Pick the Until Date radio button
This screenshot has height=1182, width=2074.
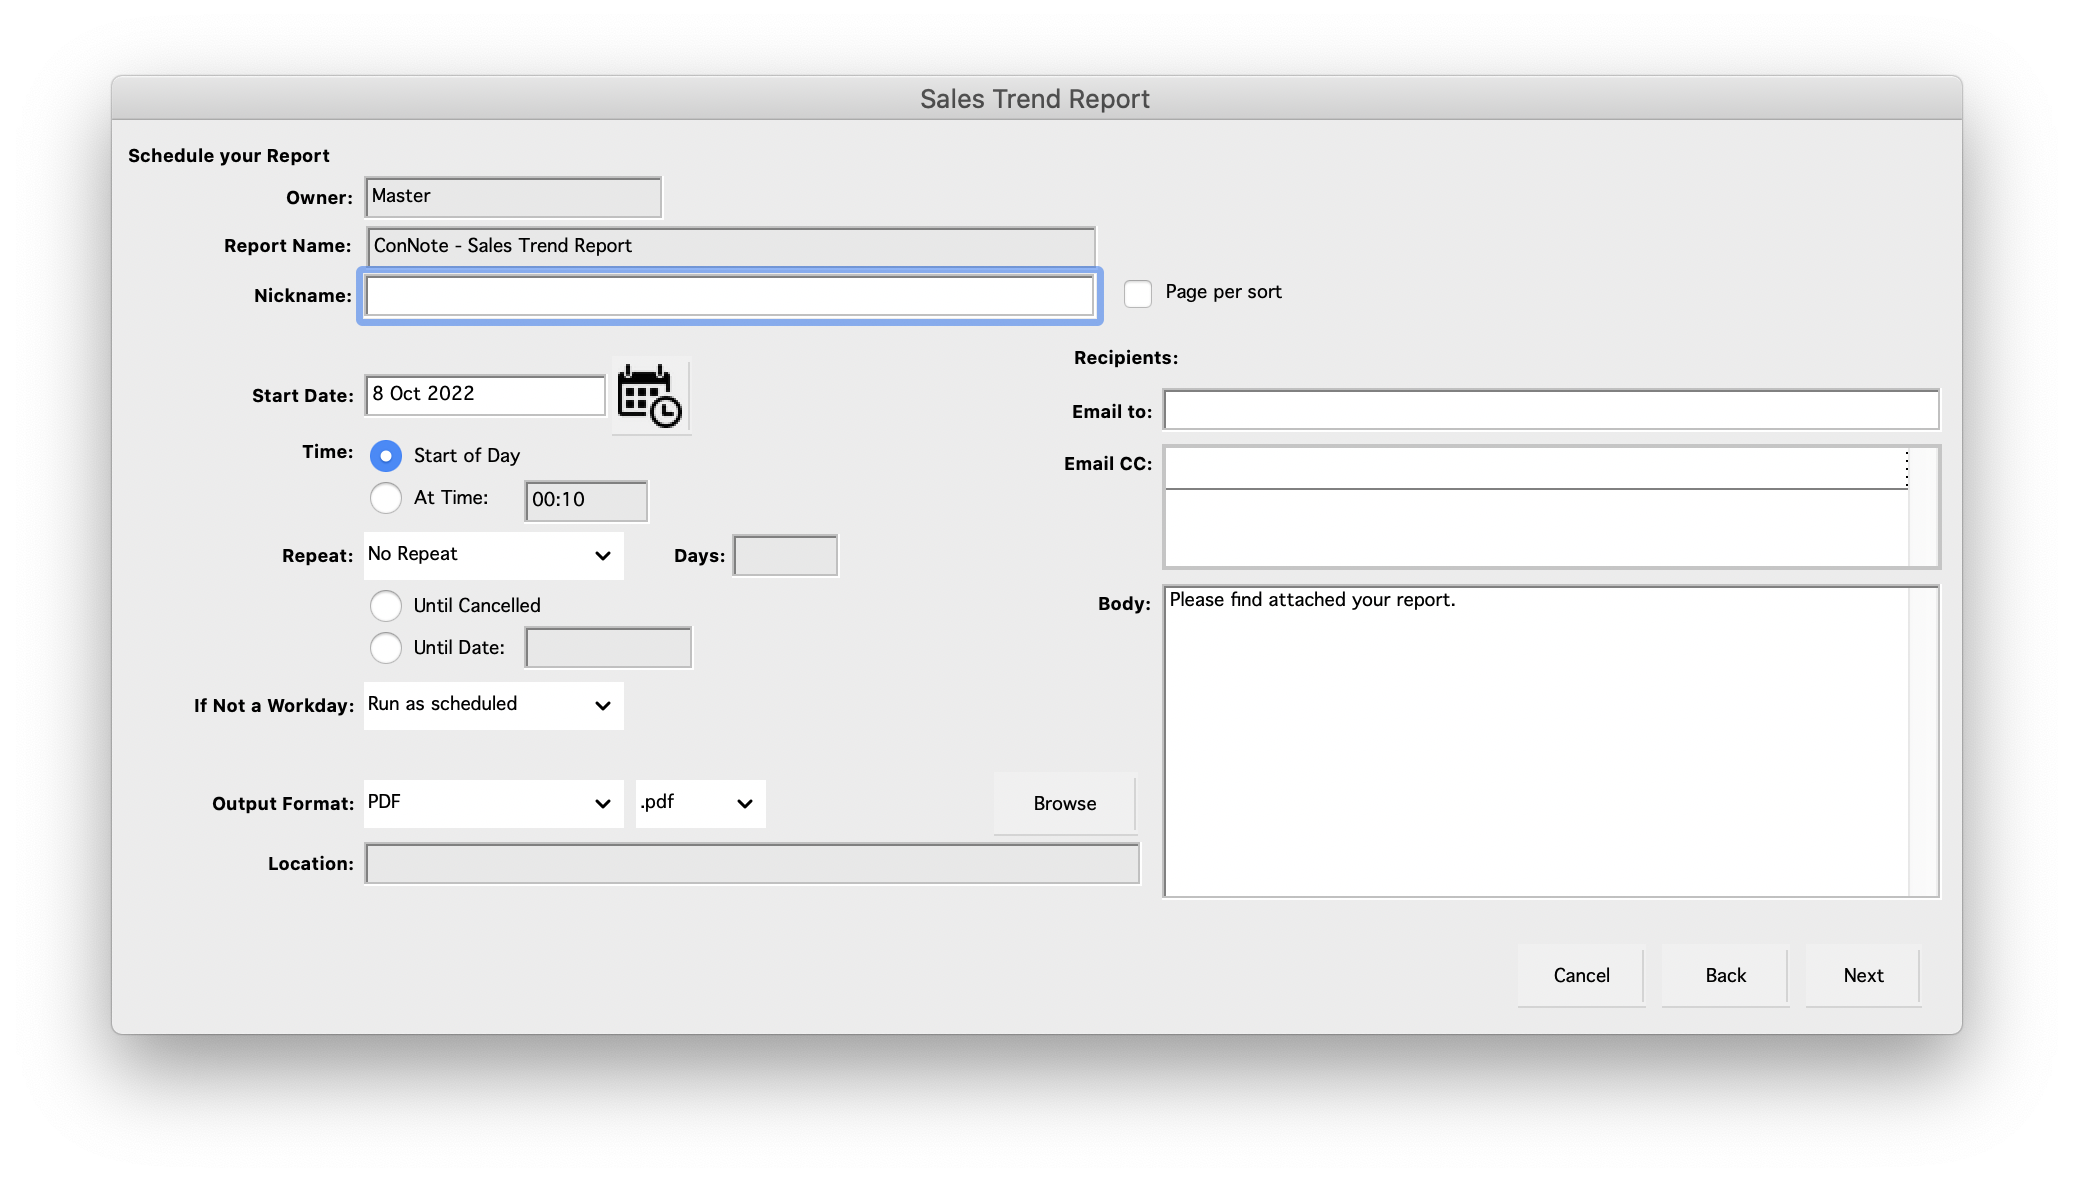[386, 648]
